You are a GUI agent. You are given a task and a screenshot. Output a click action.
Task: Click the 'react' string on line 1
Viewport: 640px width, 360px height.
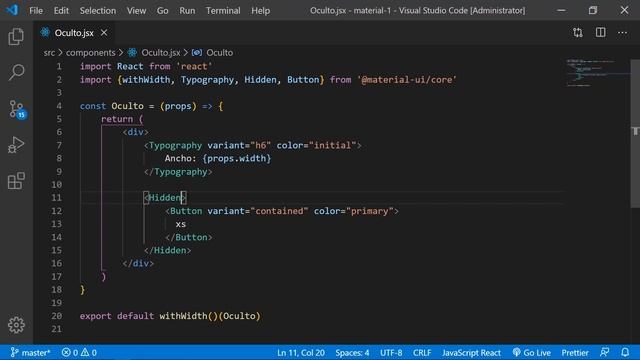(194, 66)
